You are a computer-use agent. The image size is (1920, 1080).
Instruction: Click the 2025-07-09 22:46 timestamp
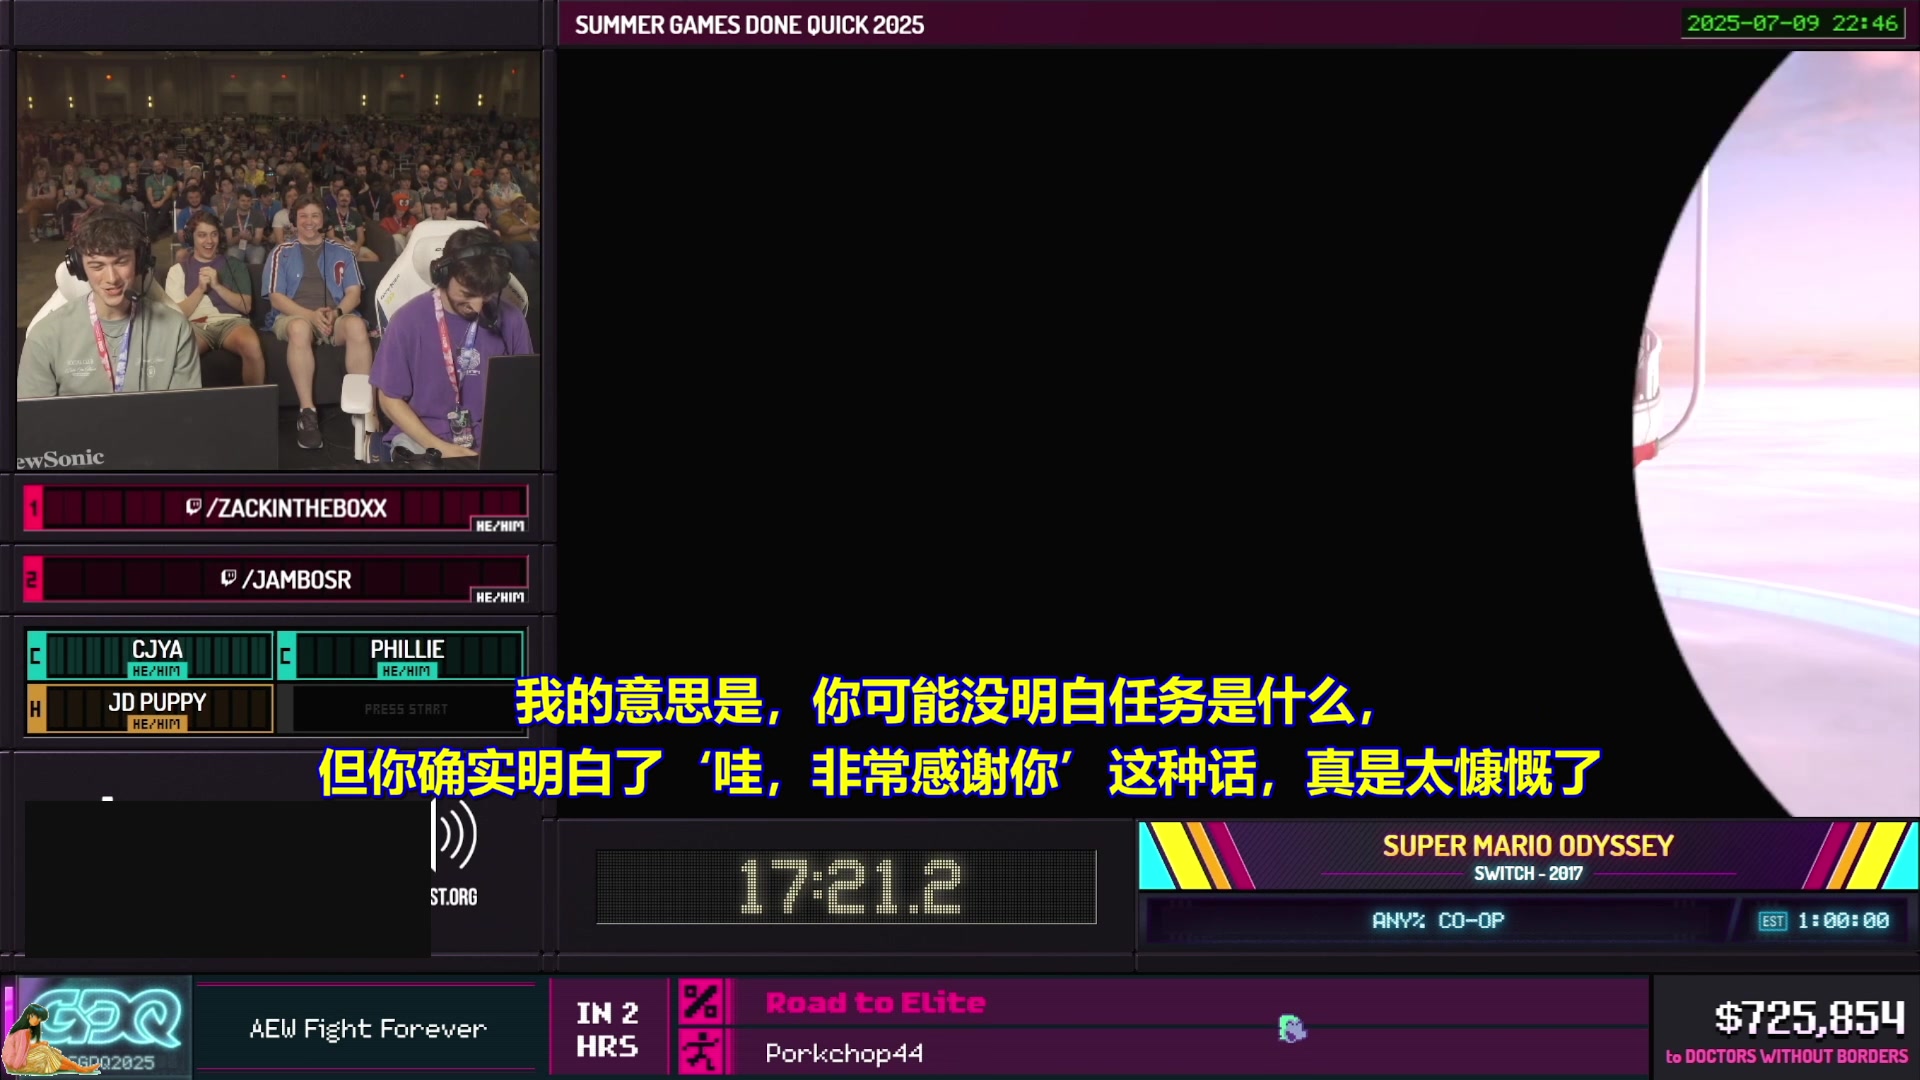point(1792,23)
